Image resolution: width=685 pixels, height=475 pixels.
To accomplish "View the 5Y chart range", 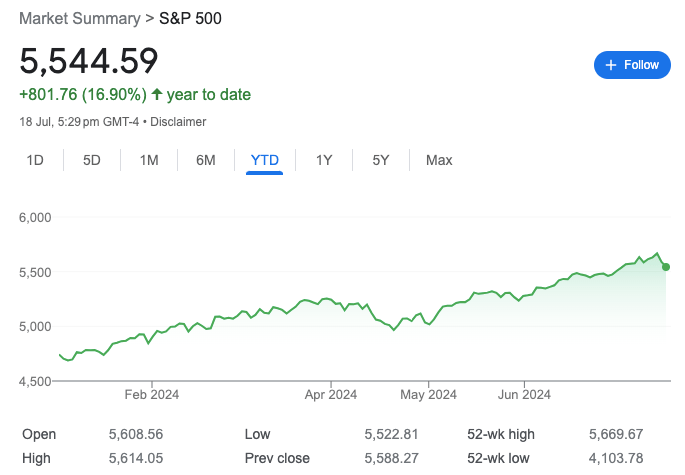I will point(381,160).
